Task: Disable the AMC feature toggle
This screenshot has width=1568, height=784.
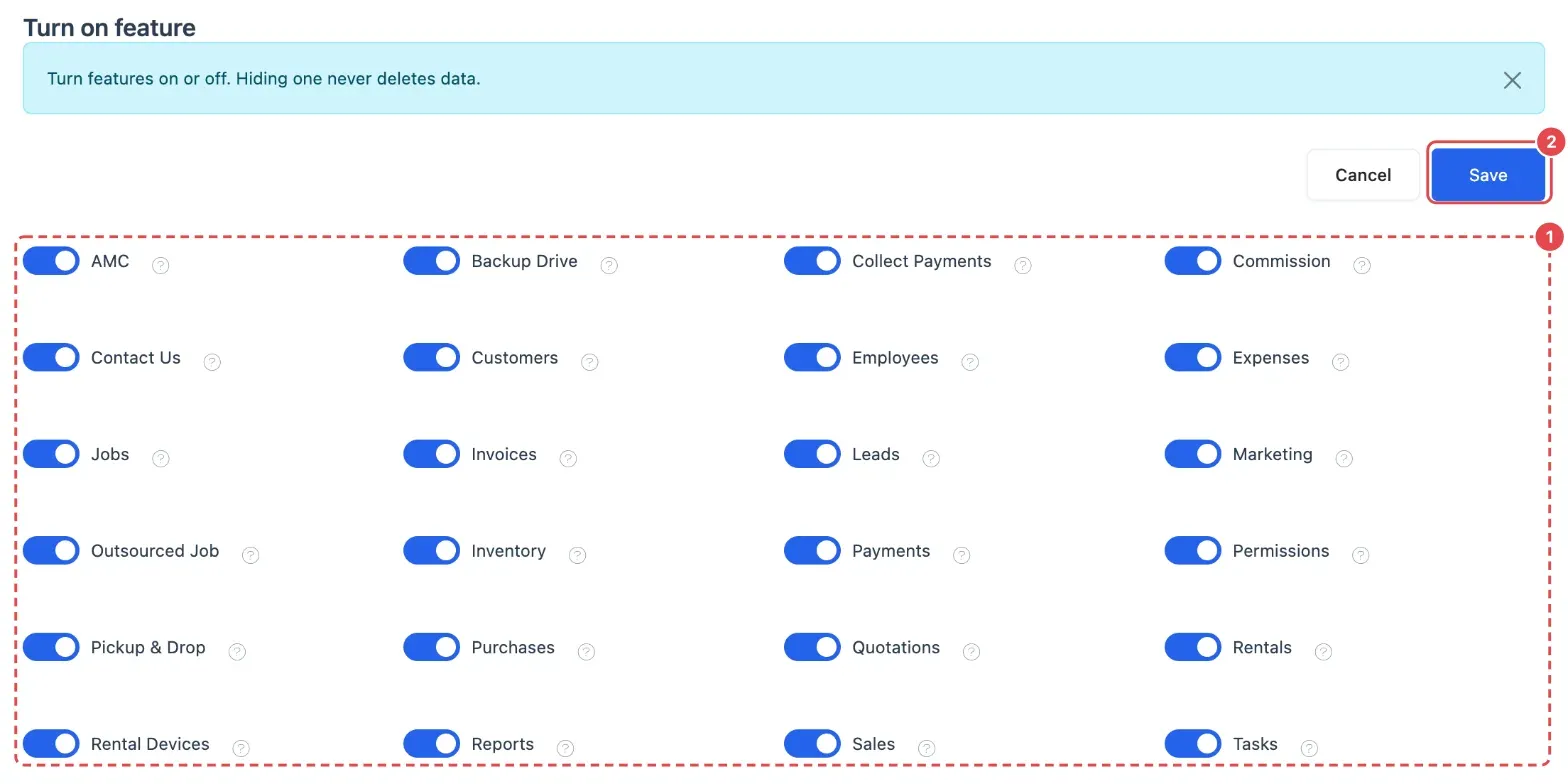Action: coord(51,261)
